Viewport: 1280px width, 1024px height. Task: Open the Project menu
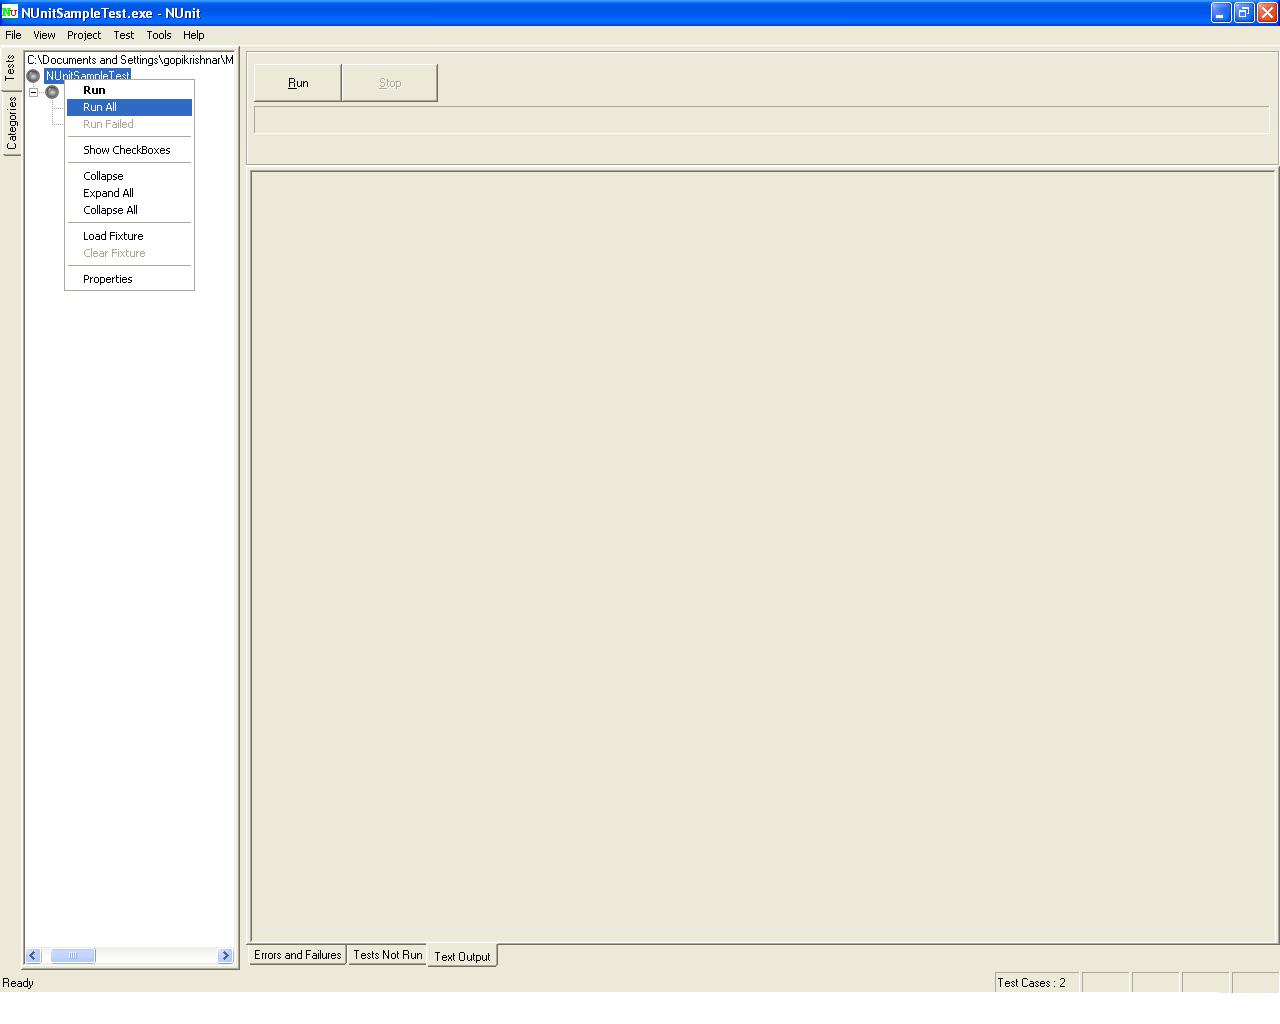84,35
